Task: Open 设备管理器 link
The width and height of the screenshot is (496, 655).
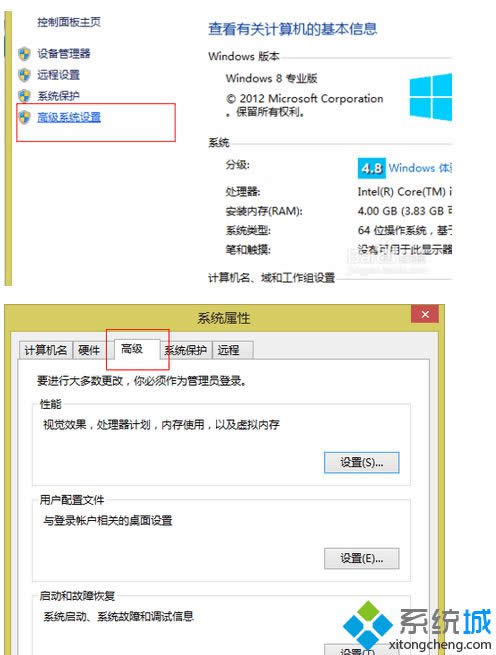Action: (64, 53)
